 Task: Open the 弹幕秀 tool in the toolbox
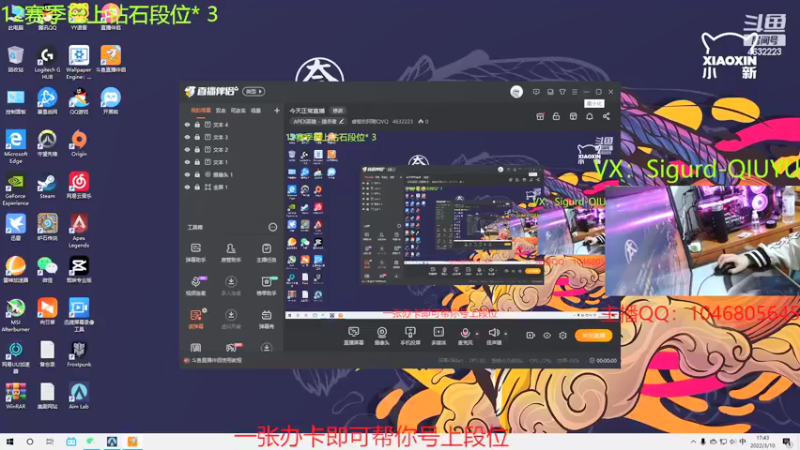tap(266, 319)
